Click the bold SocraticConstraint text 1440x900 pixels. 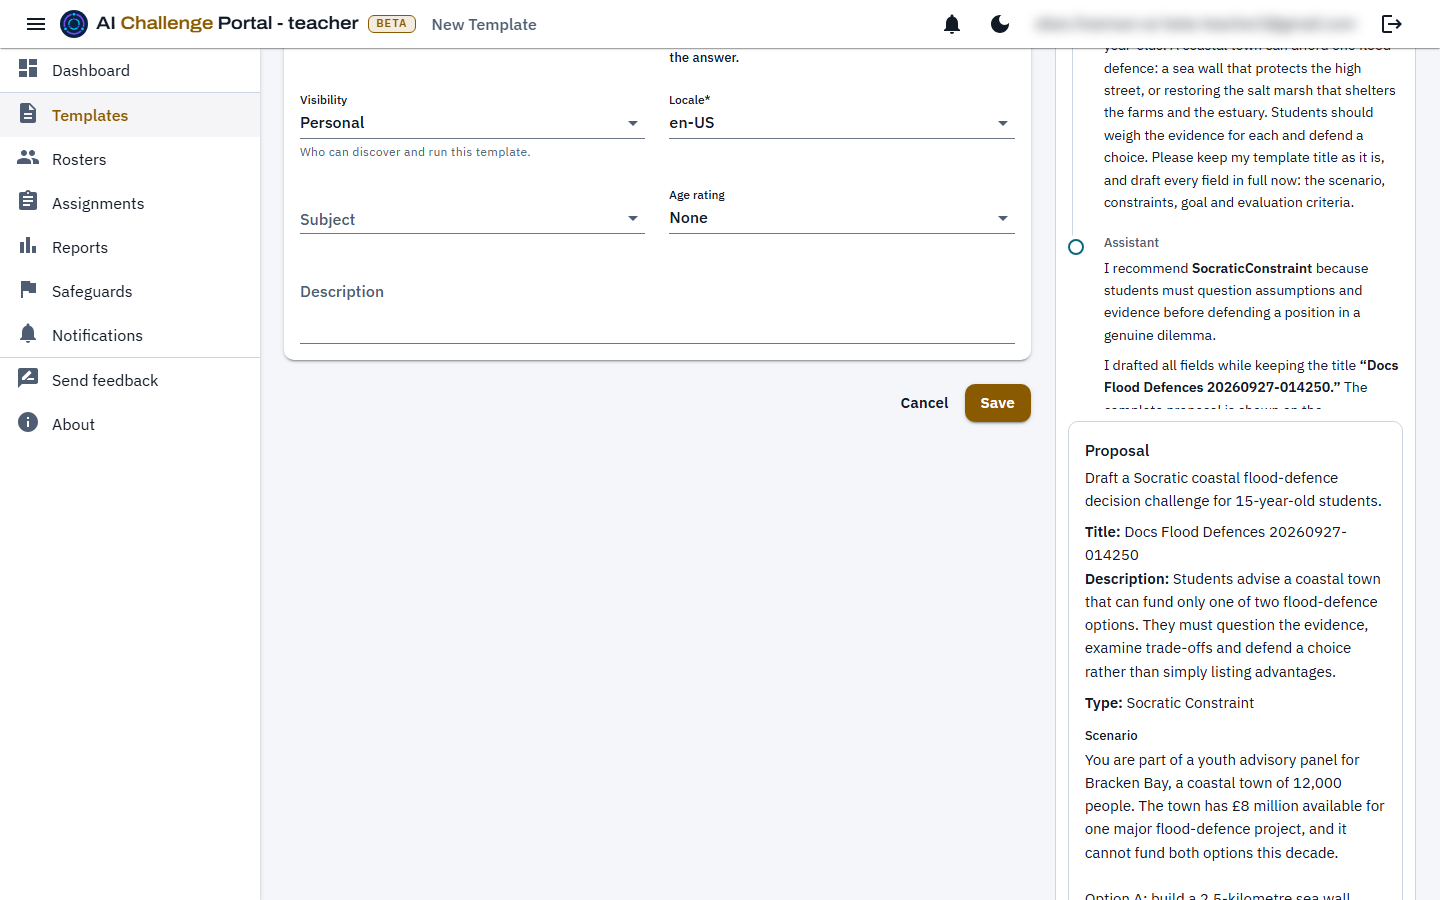click(1252, 268)
